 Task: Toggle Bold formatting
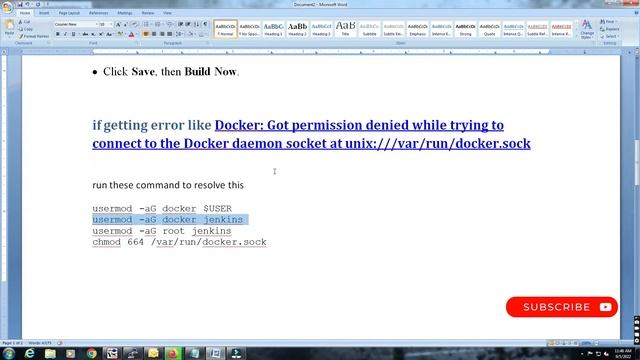[58, 34]
